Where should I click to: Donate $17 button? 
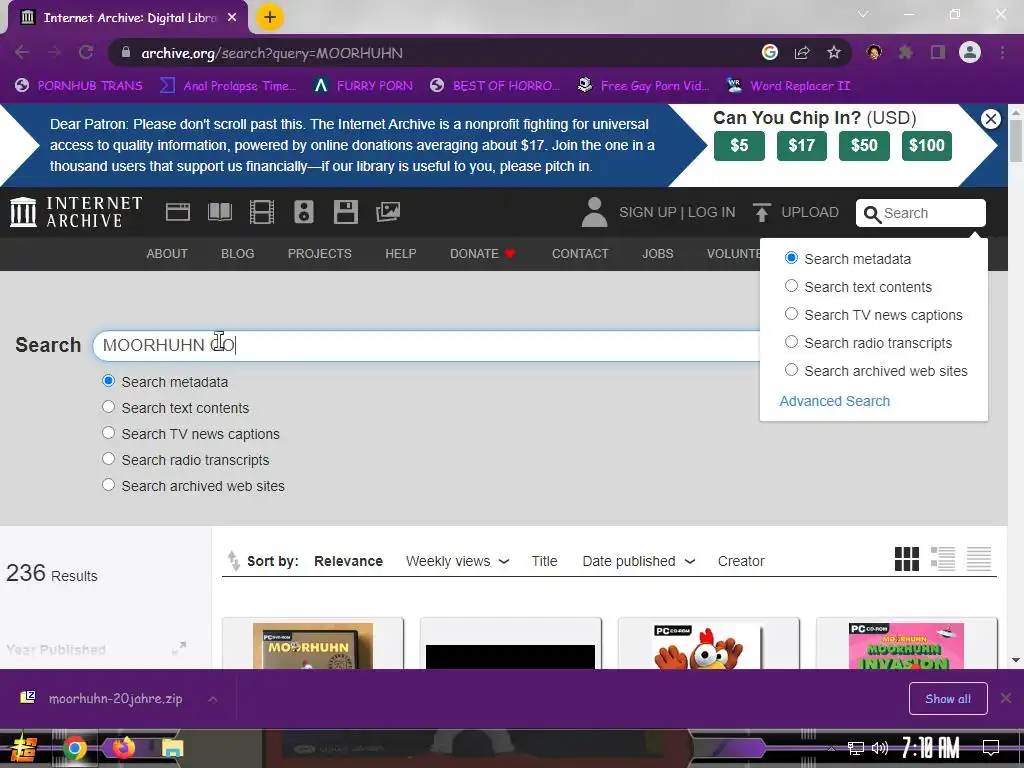(802, 146)
